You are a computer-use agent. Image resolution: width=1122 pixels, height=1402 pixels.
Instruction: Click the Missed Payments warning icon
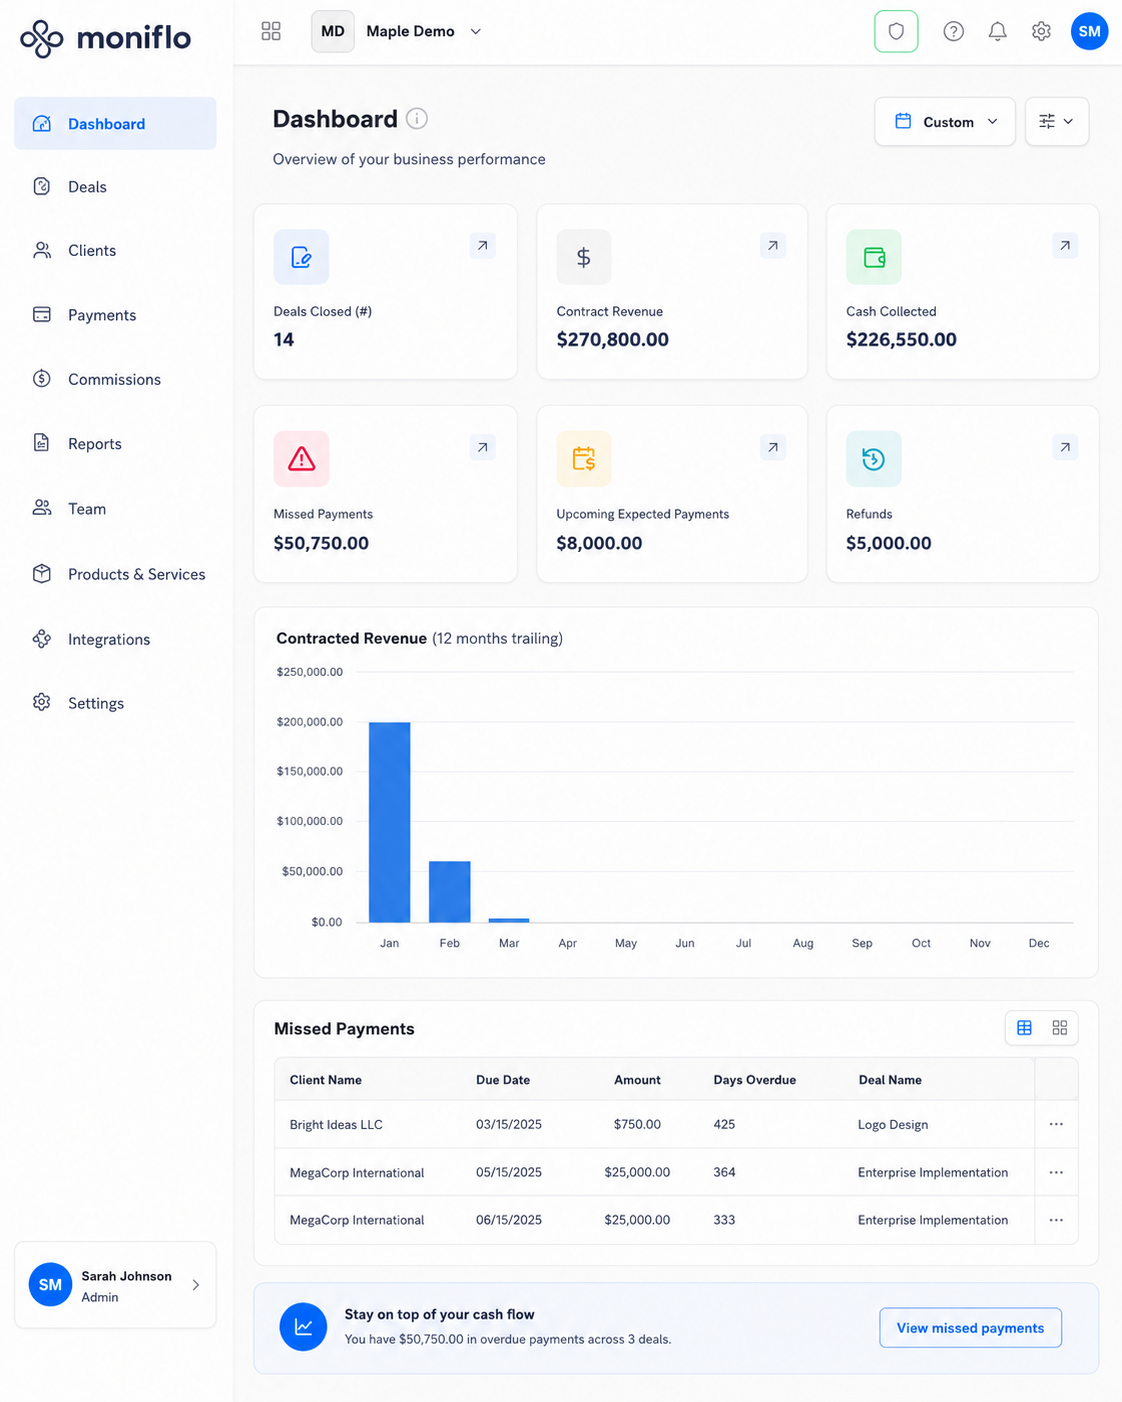301,459
